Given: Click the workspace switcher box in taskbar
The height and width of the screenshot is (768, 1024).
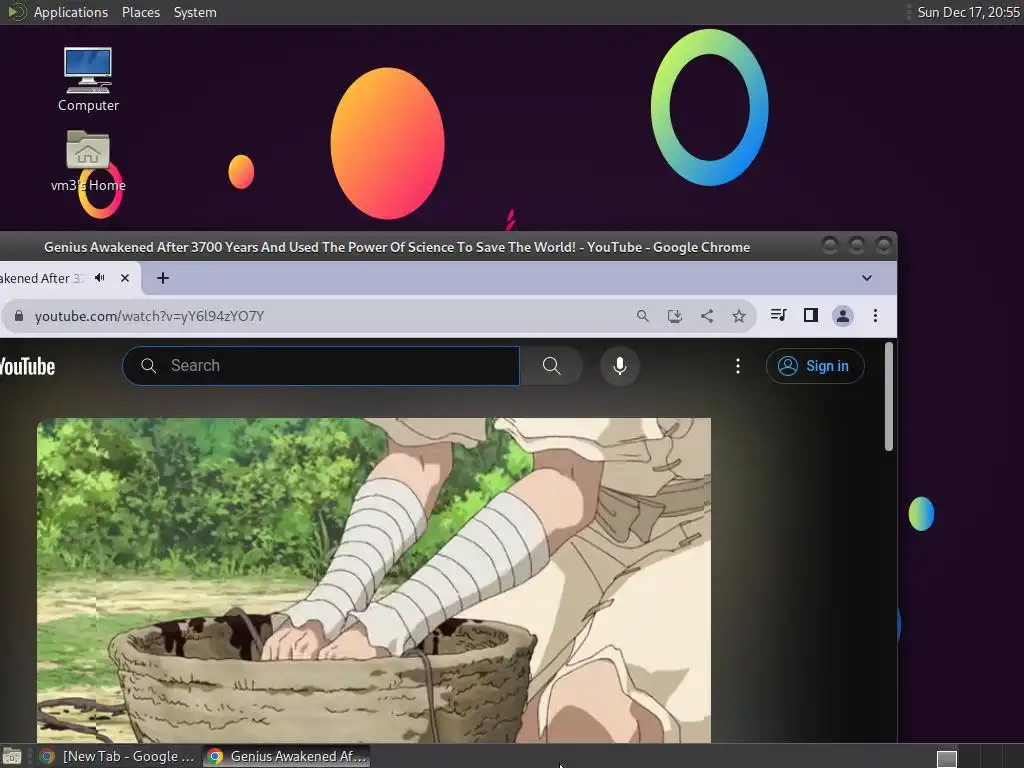Looking at the screenshot, I should (x=946, y=758).
